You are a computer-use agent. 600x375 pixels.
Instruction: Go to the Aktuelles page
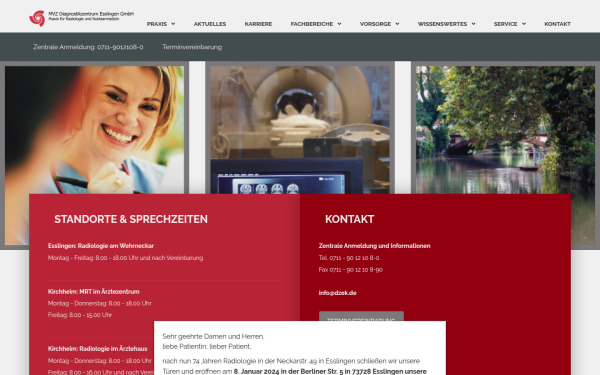(x=210, y=24)
